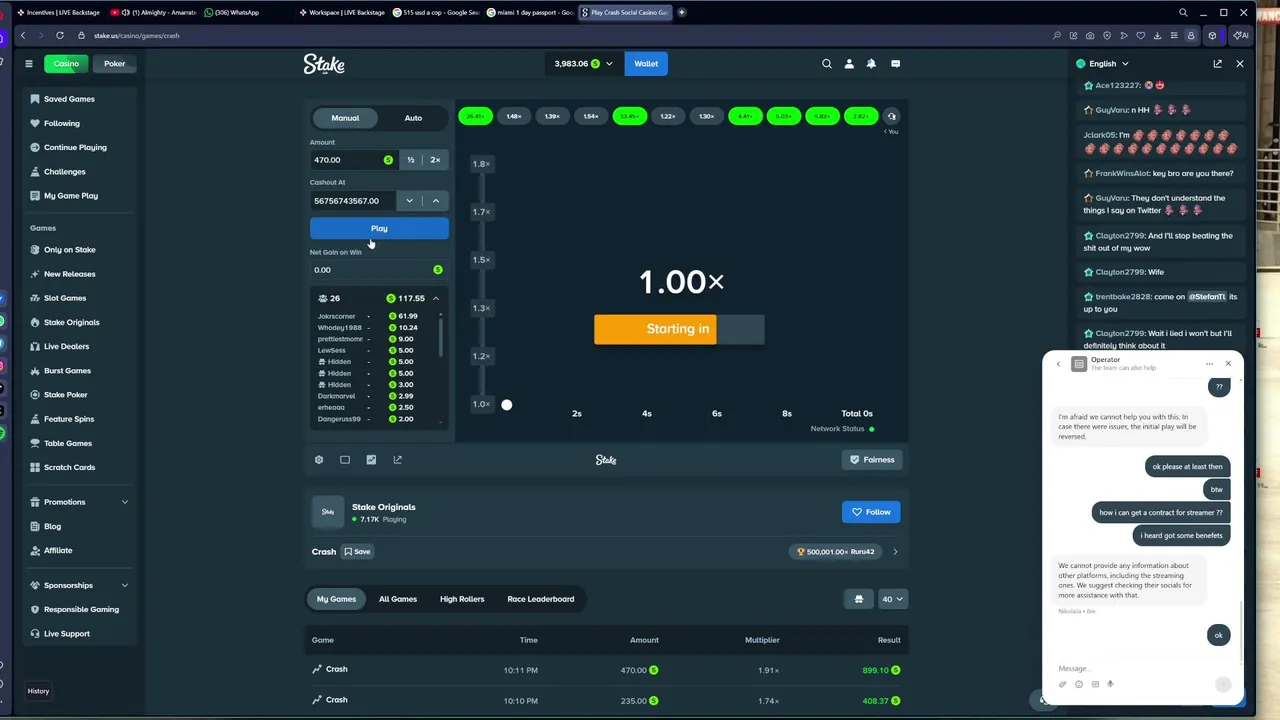This screenshot has height=720, width=1280.
Task: Open the Fairness panel
Action: (x=871, y=460)
